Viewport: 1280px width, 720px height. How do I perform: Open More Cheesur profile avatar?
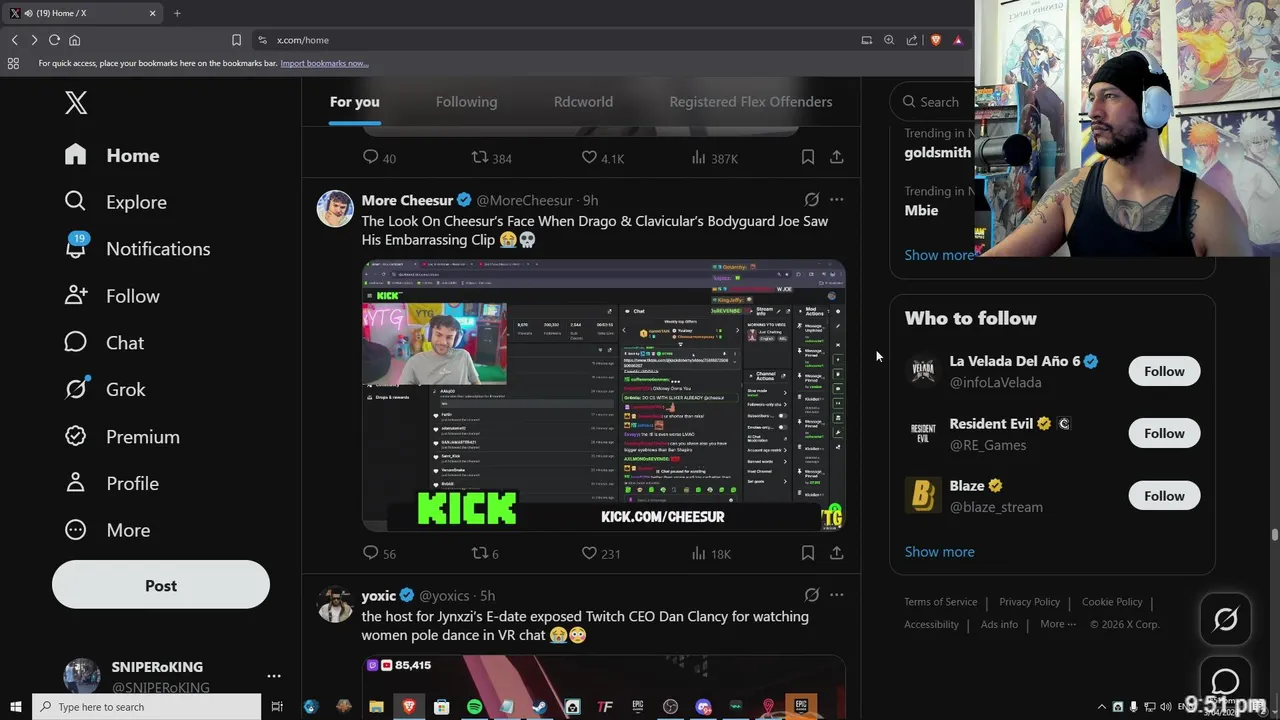[335, 209]
